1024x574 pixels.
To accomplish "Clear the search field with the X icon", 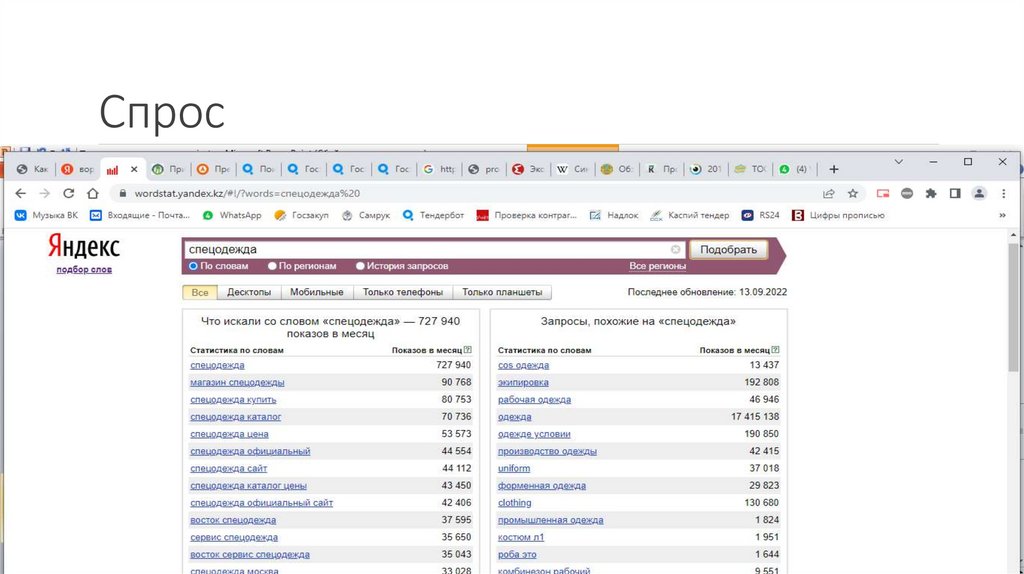I will pos(676,249).
